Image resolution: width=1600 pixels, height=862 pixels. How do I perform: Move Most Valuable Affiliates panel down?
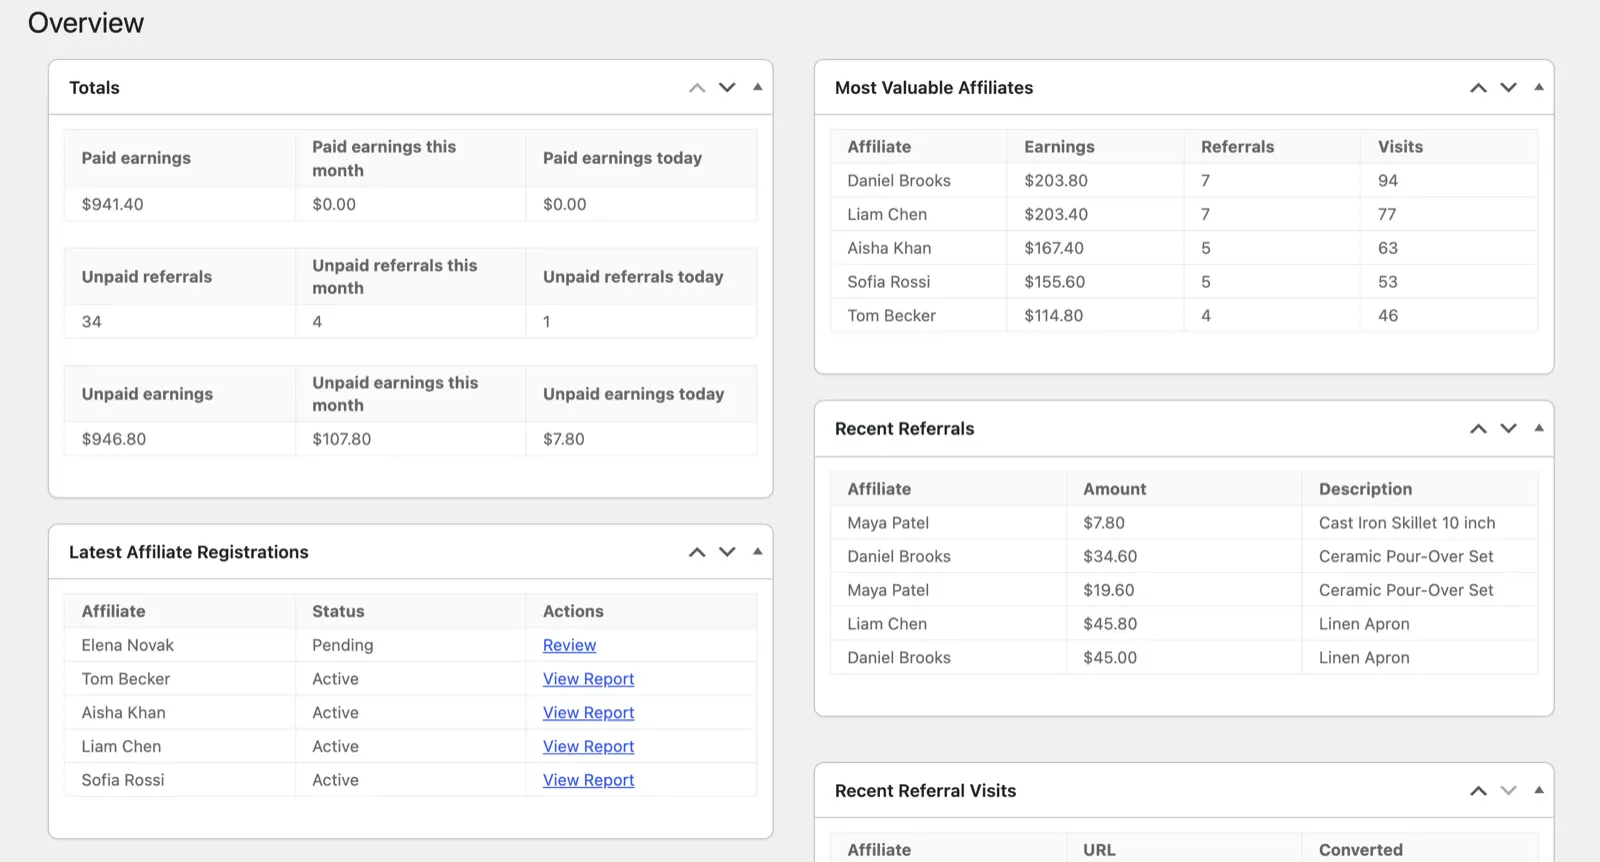tap(1508, 88)
